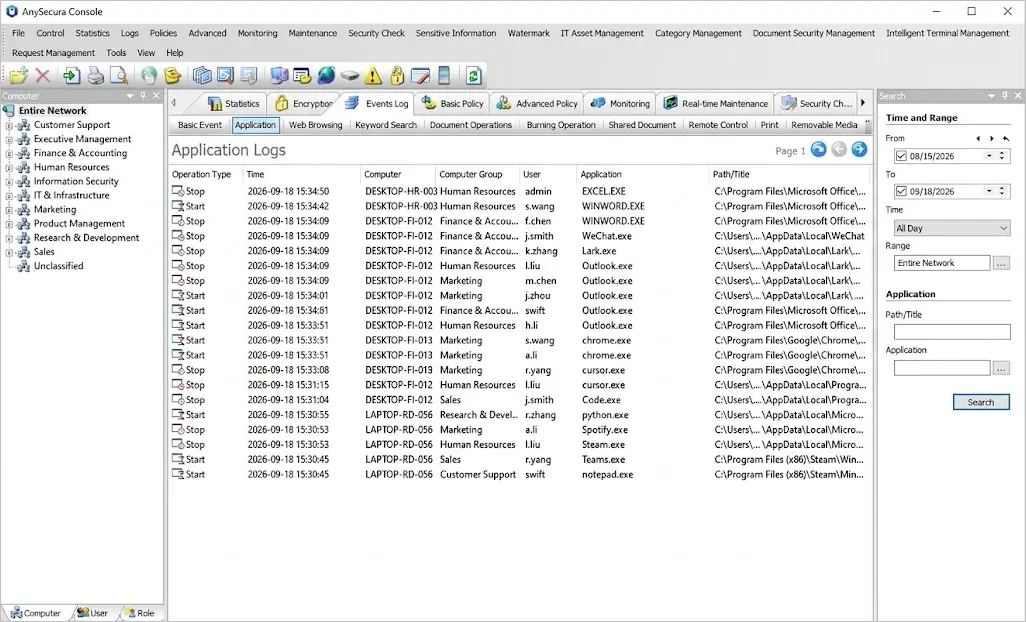1026x622 pixels.
Task: Switch to the Statistics tab
Action: tap(234, 103)
